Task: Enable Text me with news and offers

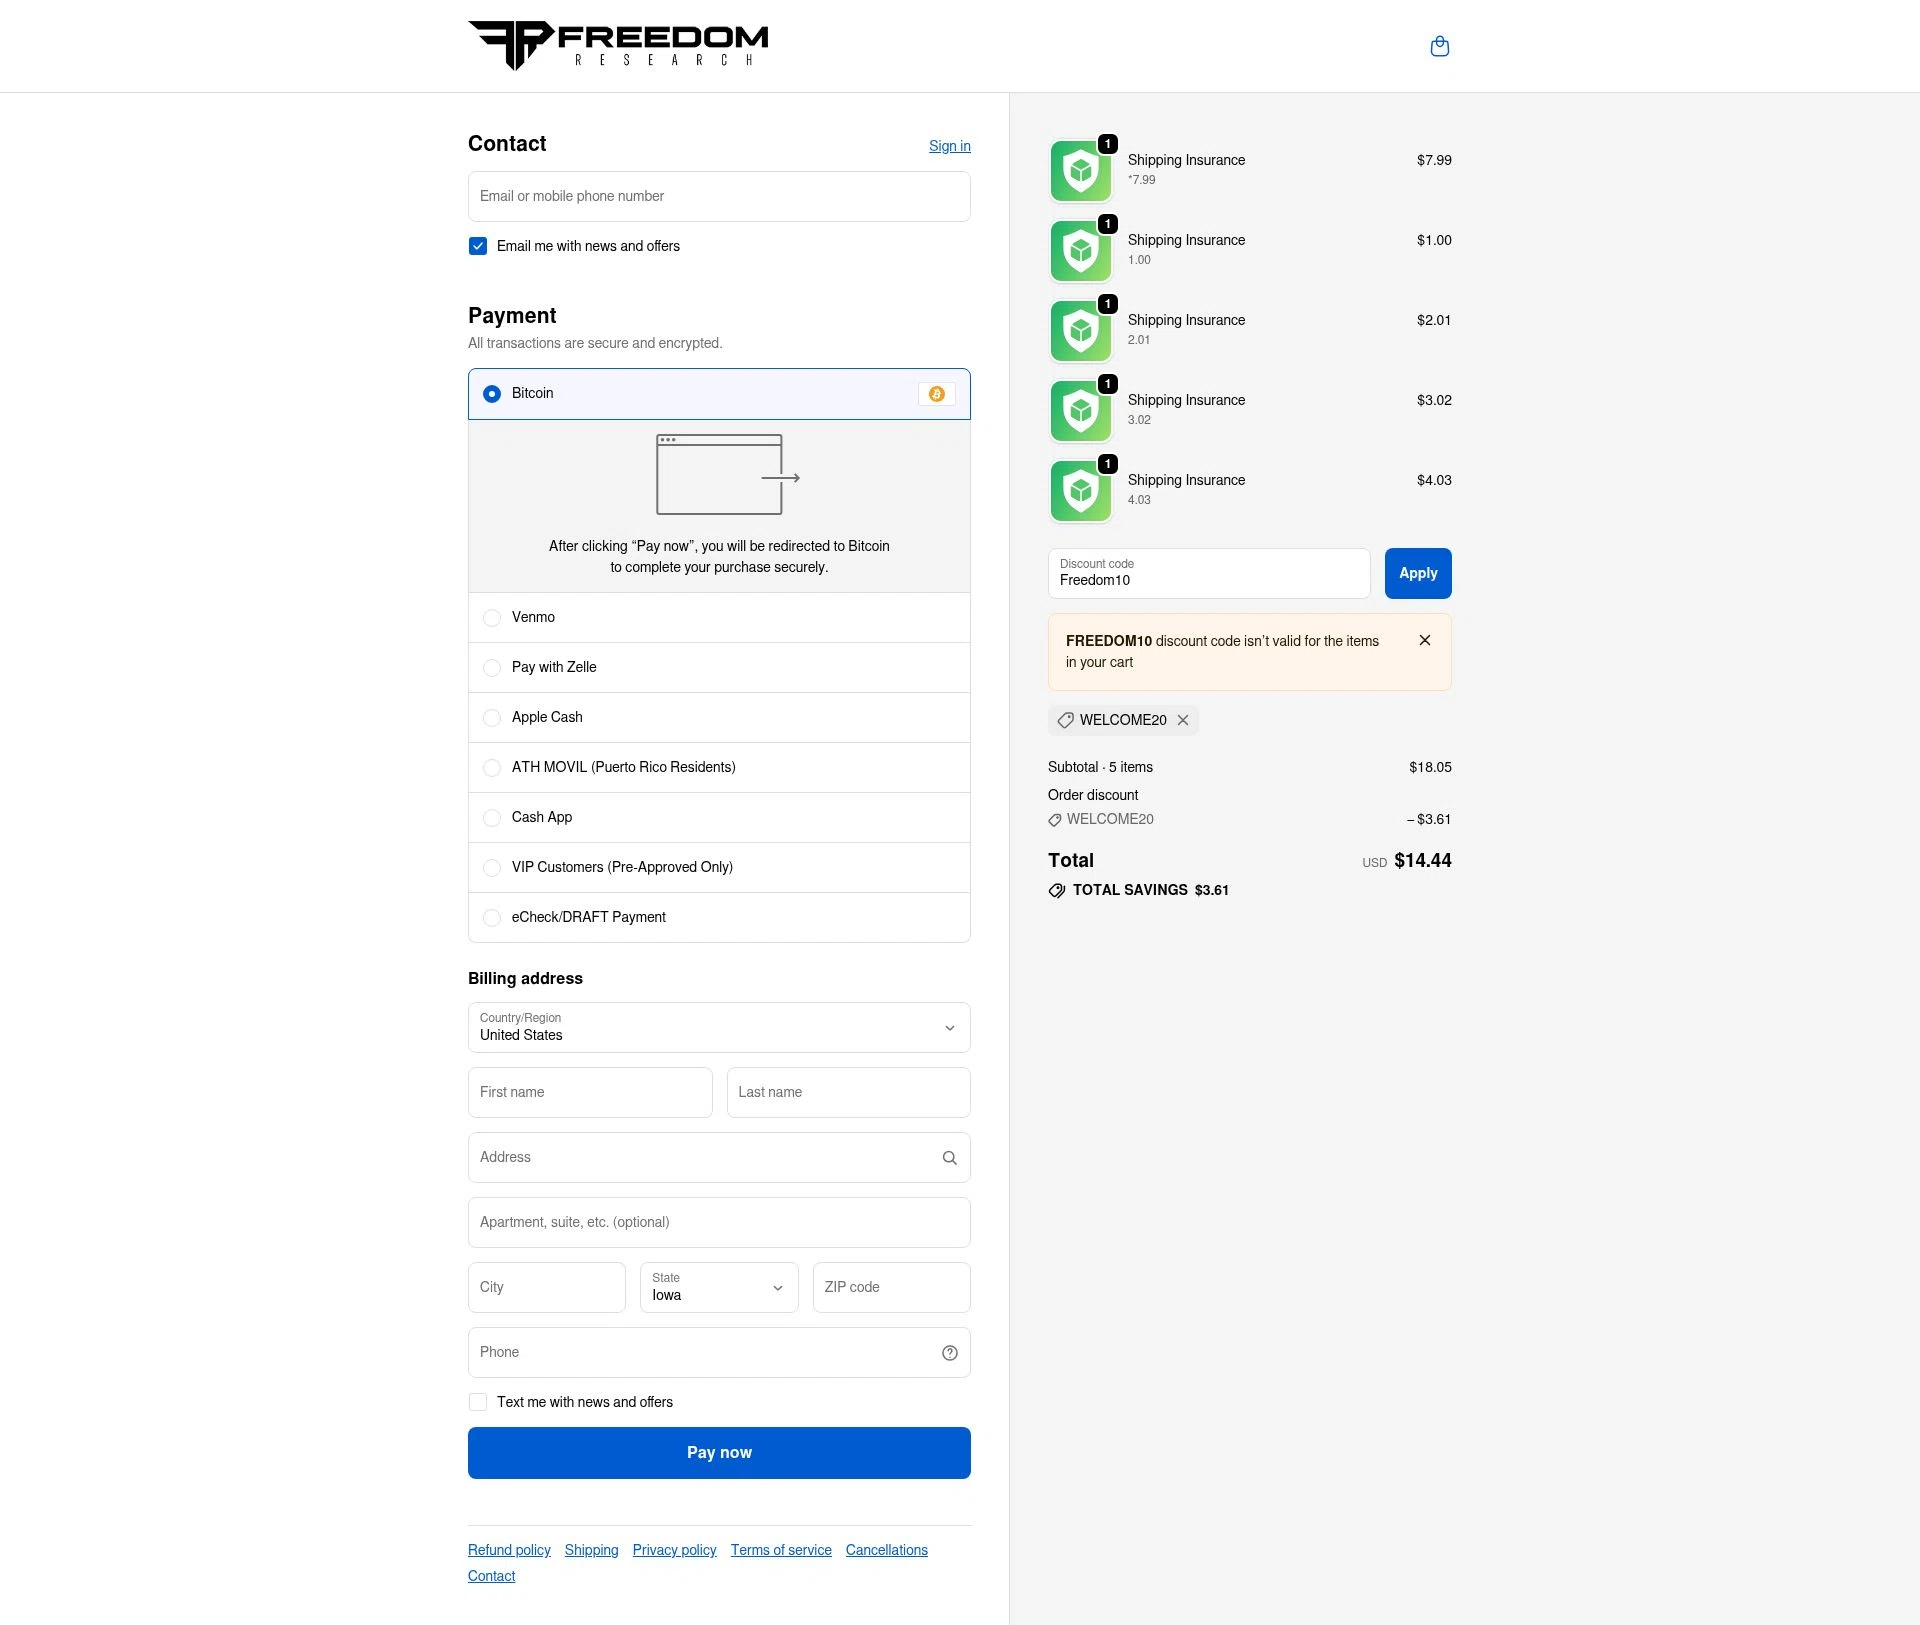Action: click(x=478, y=1402)
